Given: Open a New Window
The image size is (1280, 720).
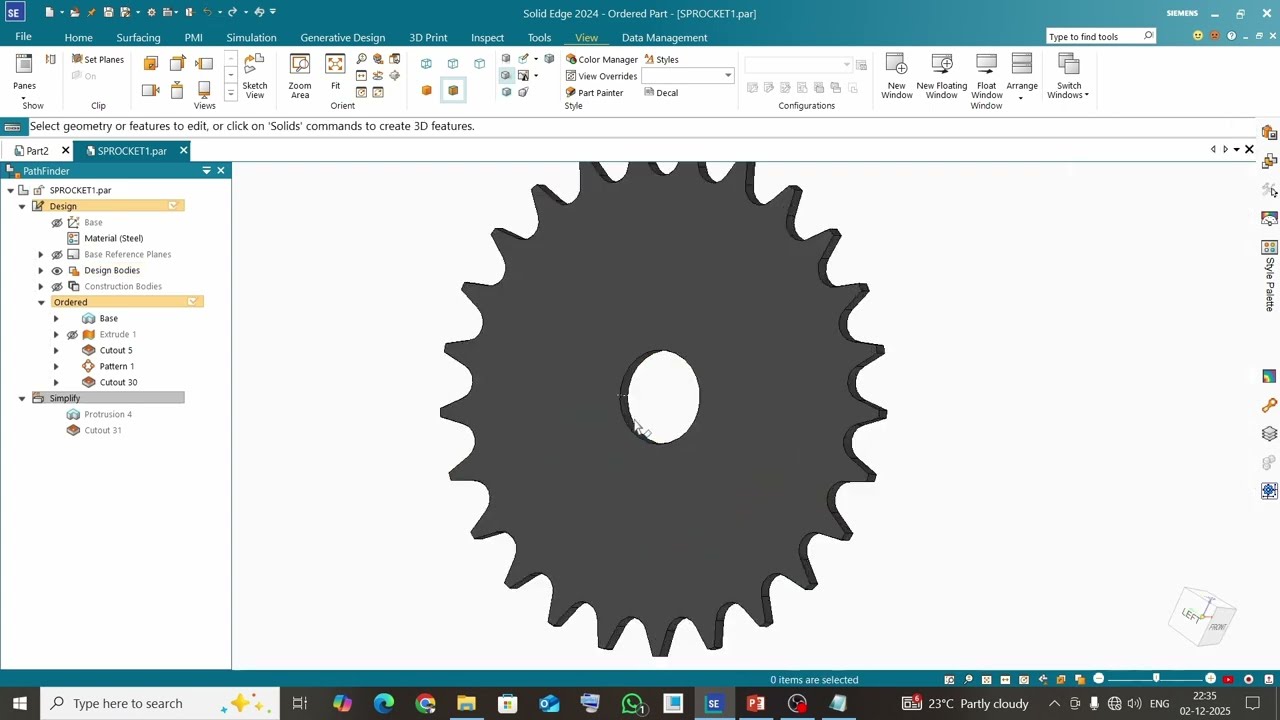Looking at the screenshot, I should coord(896,75).
